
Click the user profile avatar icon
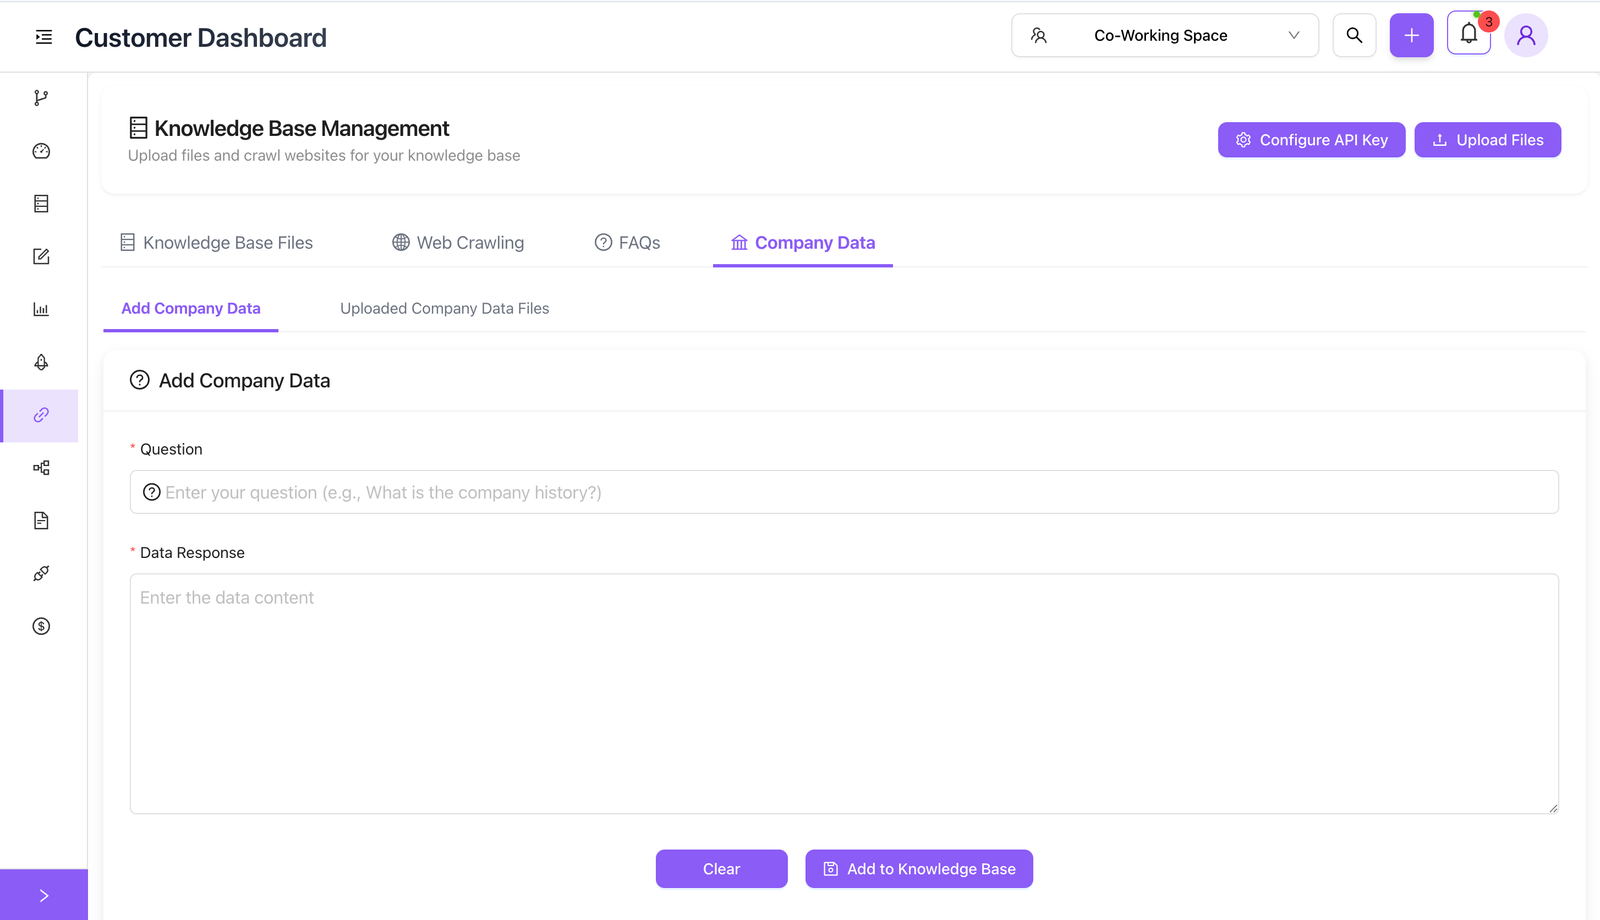click(x=1526, y=35)
